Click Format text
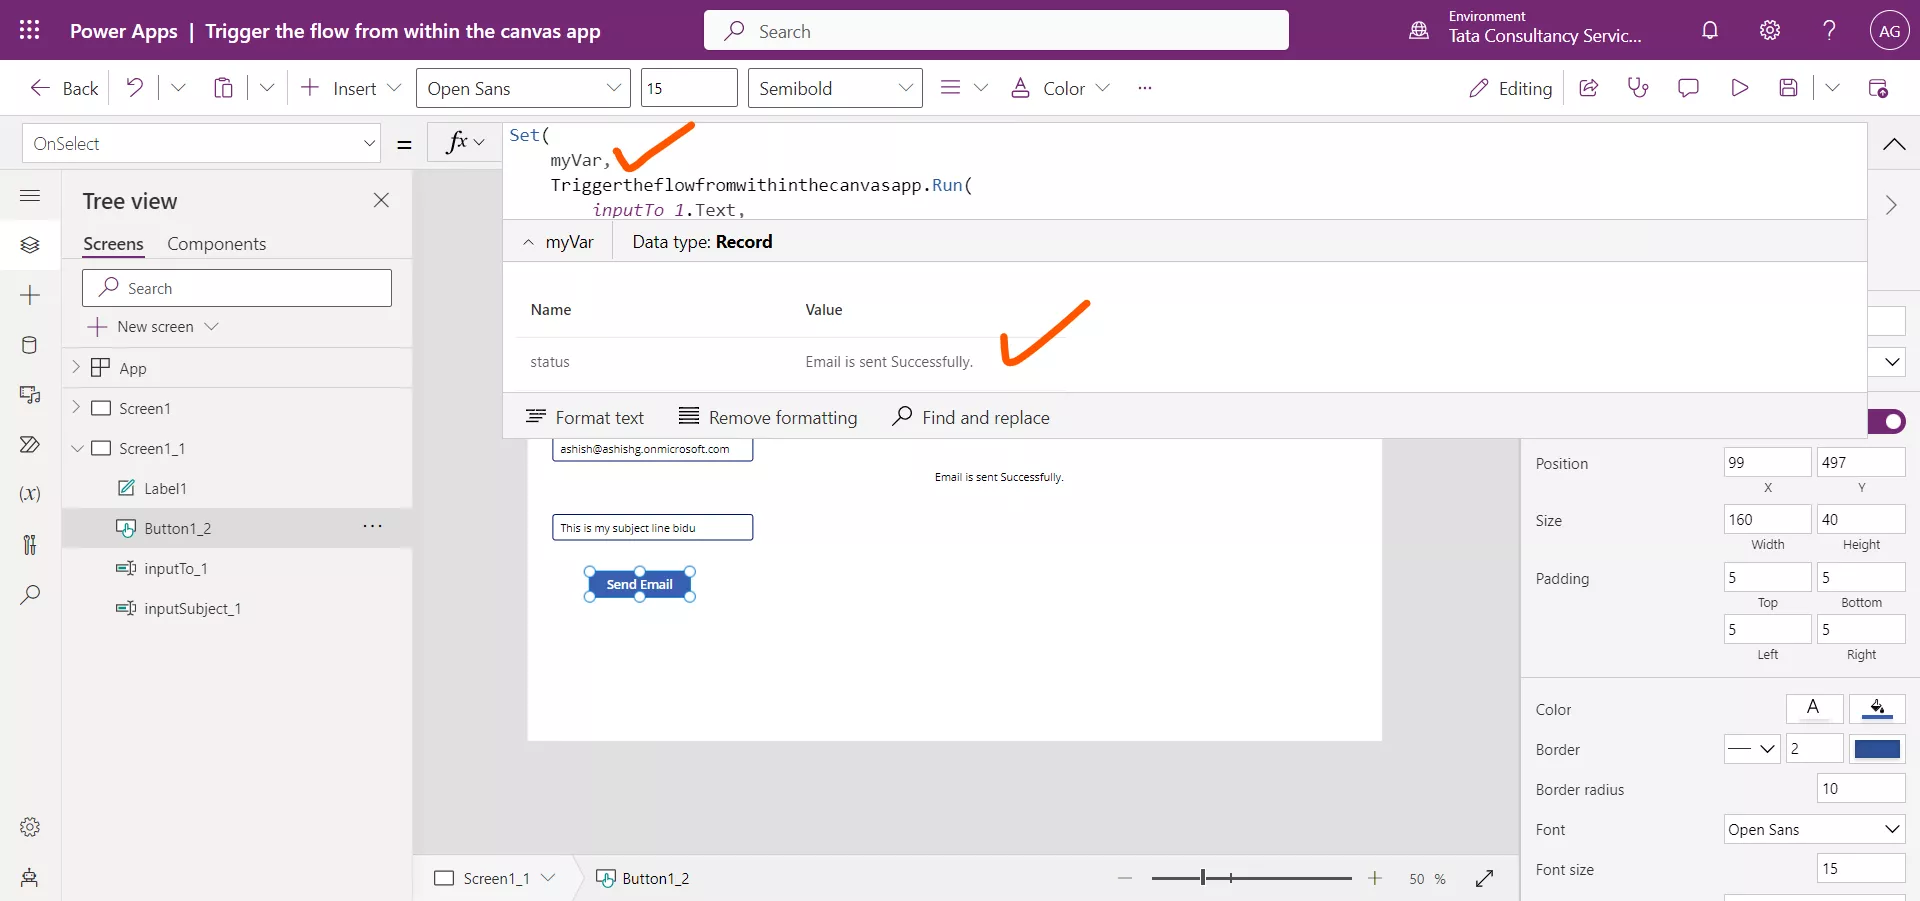This screenshot has width=1920, height=901. pos(585,417)
